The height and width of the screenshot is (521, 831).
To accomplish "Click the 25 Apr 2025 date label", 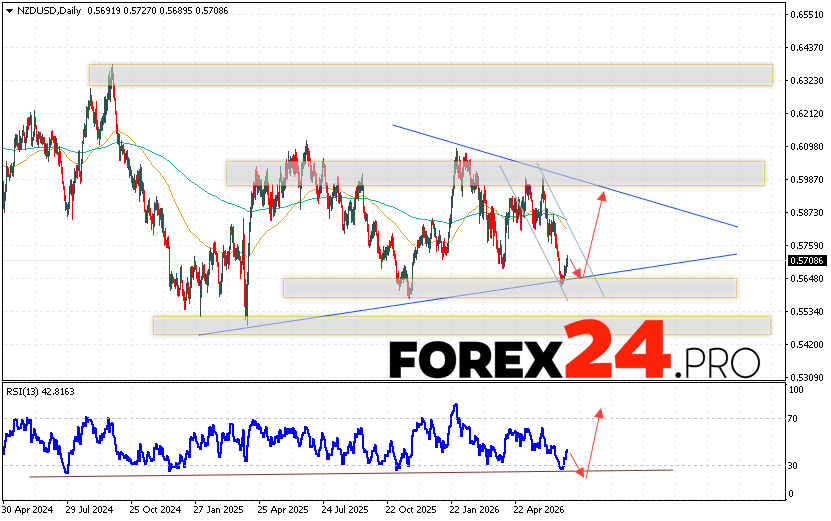I will [x=283, y=509].
